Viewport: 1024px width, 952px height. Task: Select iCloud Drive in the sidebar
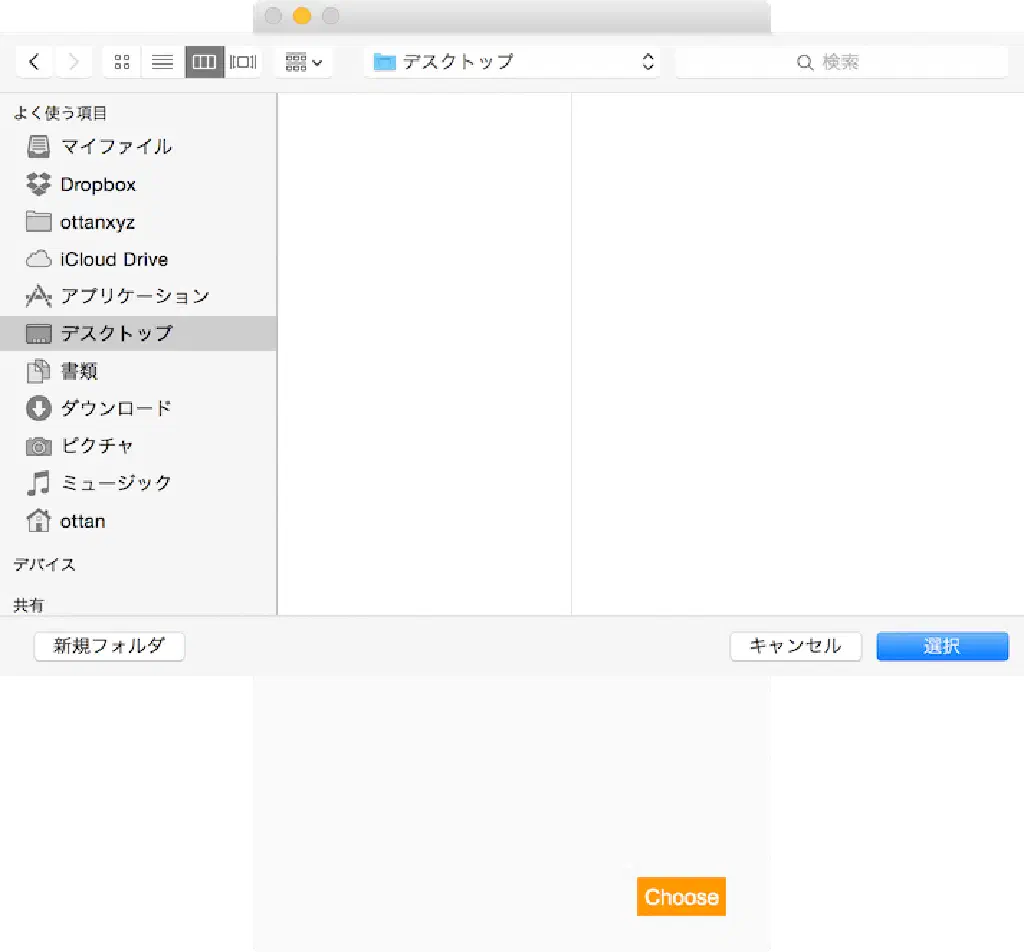[113, 260]
